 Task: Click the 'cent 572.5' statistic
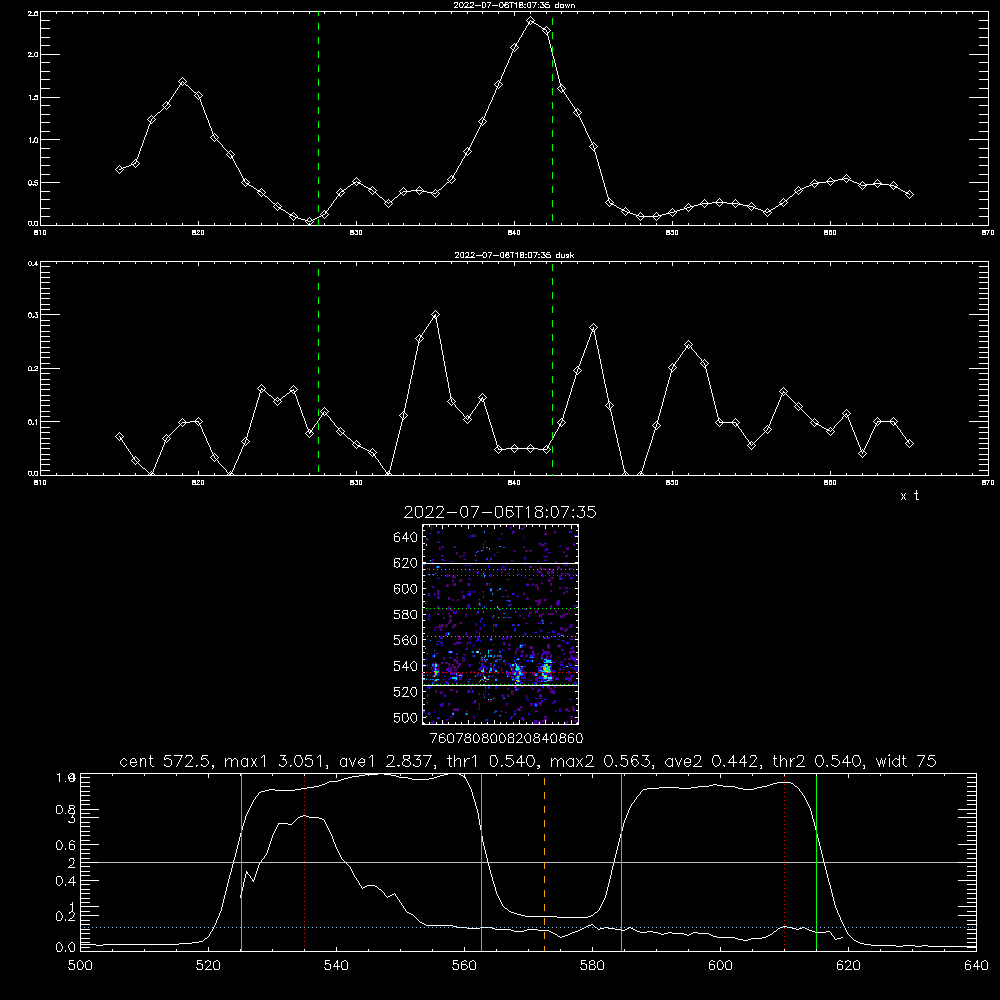(165, 761)
